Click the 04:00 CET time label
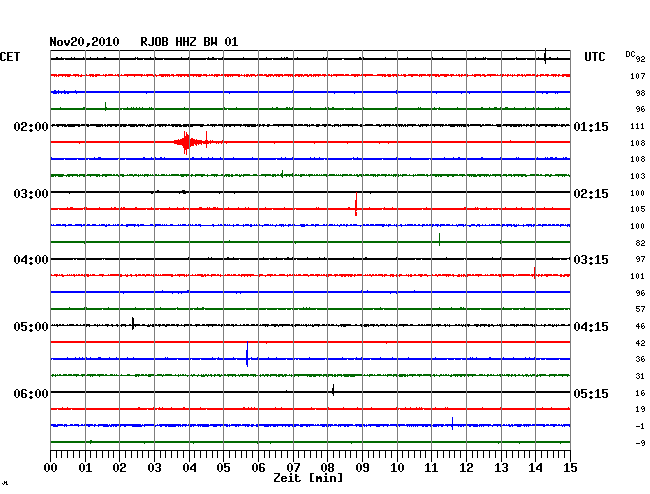The width and height of the screenshot is (650, 494). pyautogui.click(x=31, y=260)
